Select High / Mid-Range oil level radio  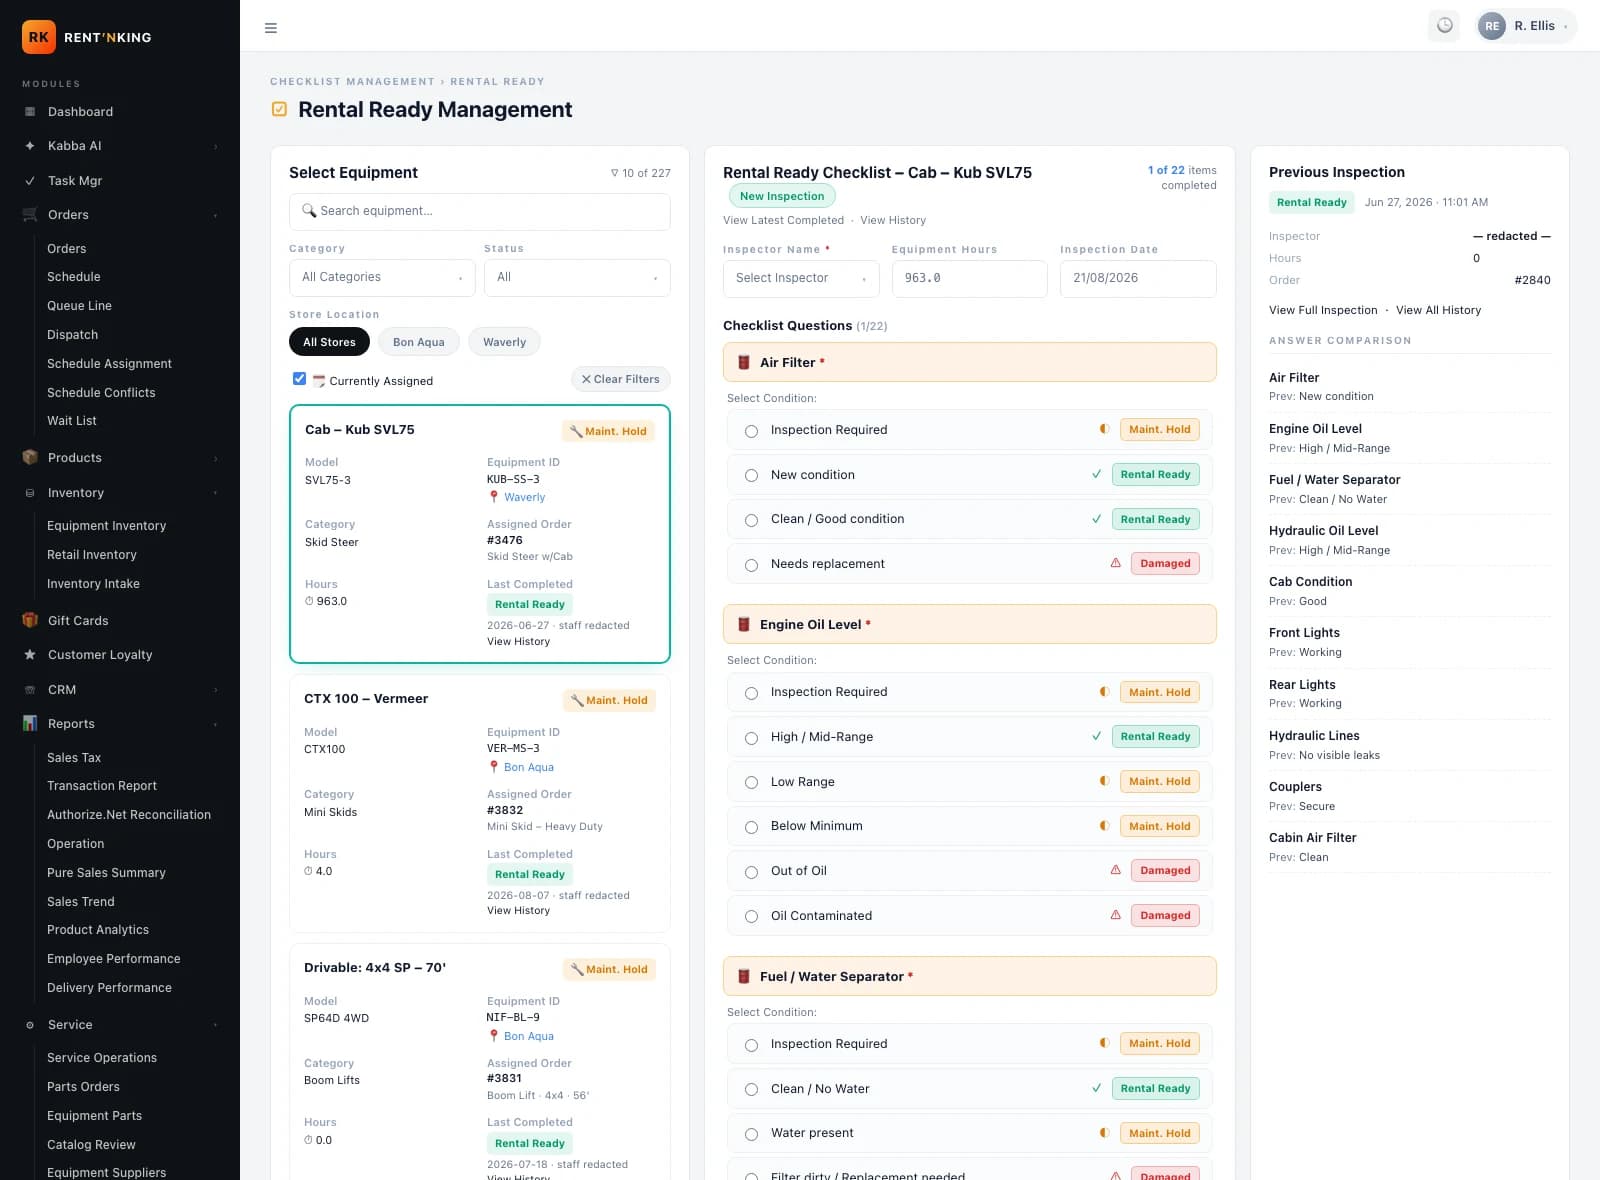751,738
